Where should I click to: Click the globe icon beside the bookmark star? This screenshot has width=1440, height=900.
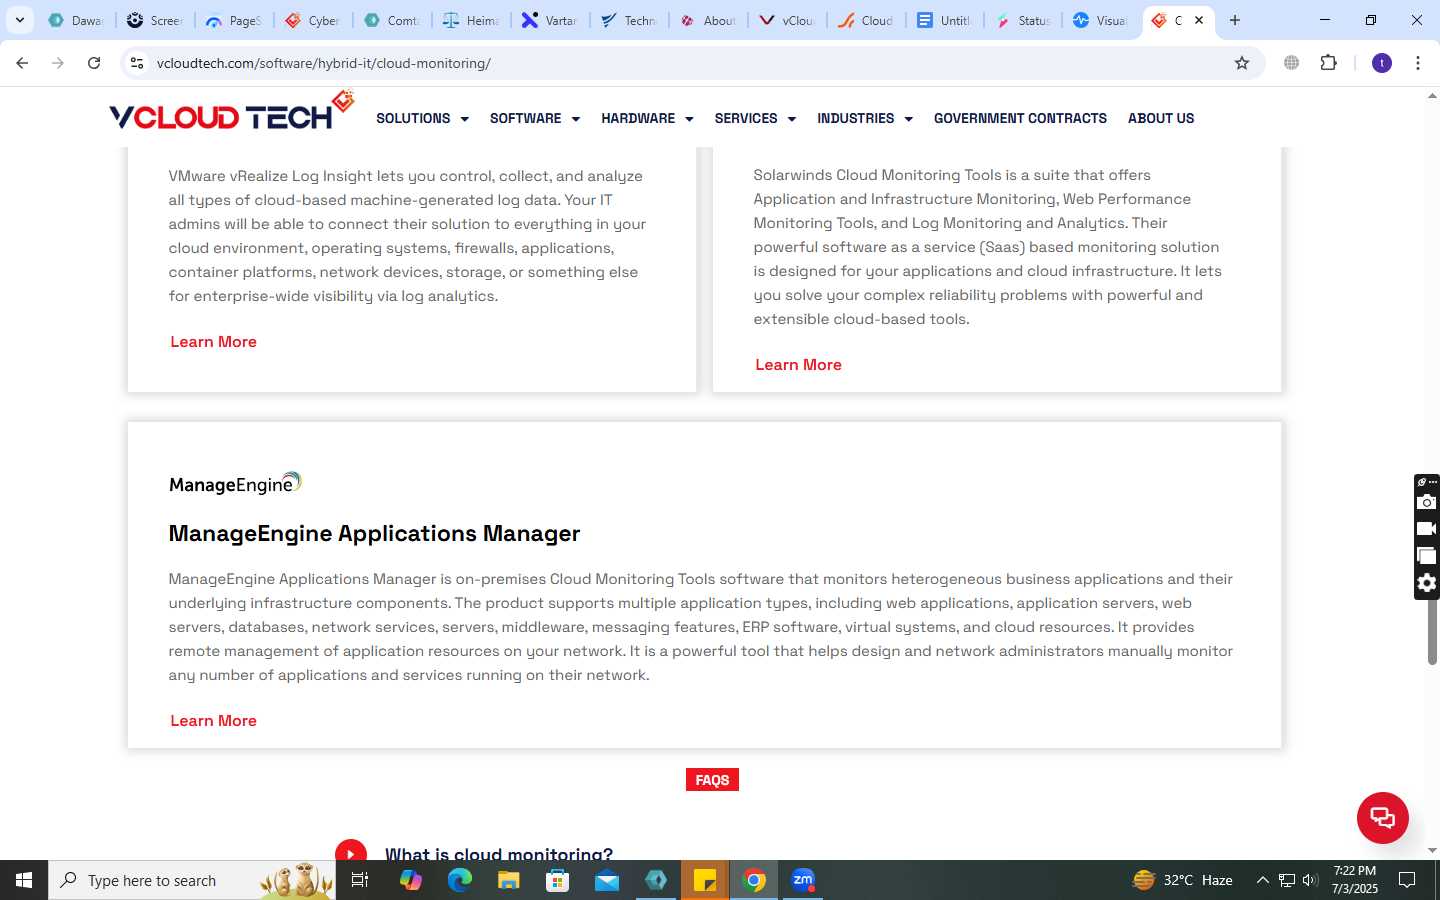(1292, 63)
